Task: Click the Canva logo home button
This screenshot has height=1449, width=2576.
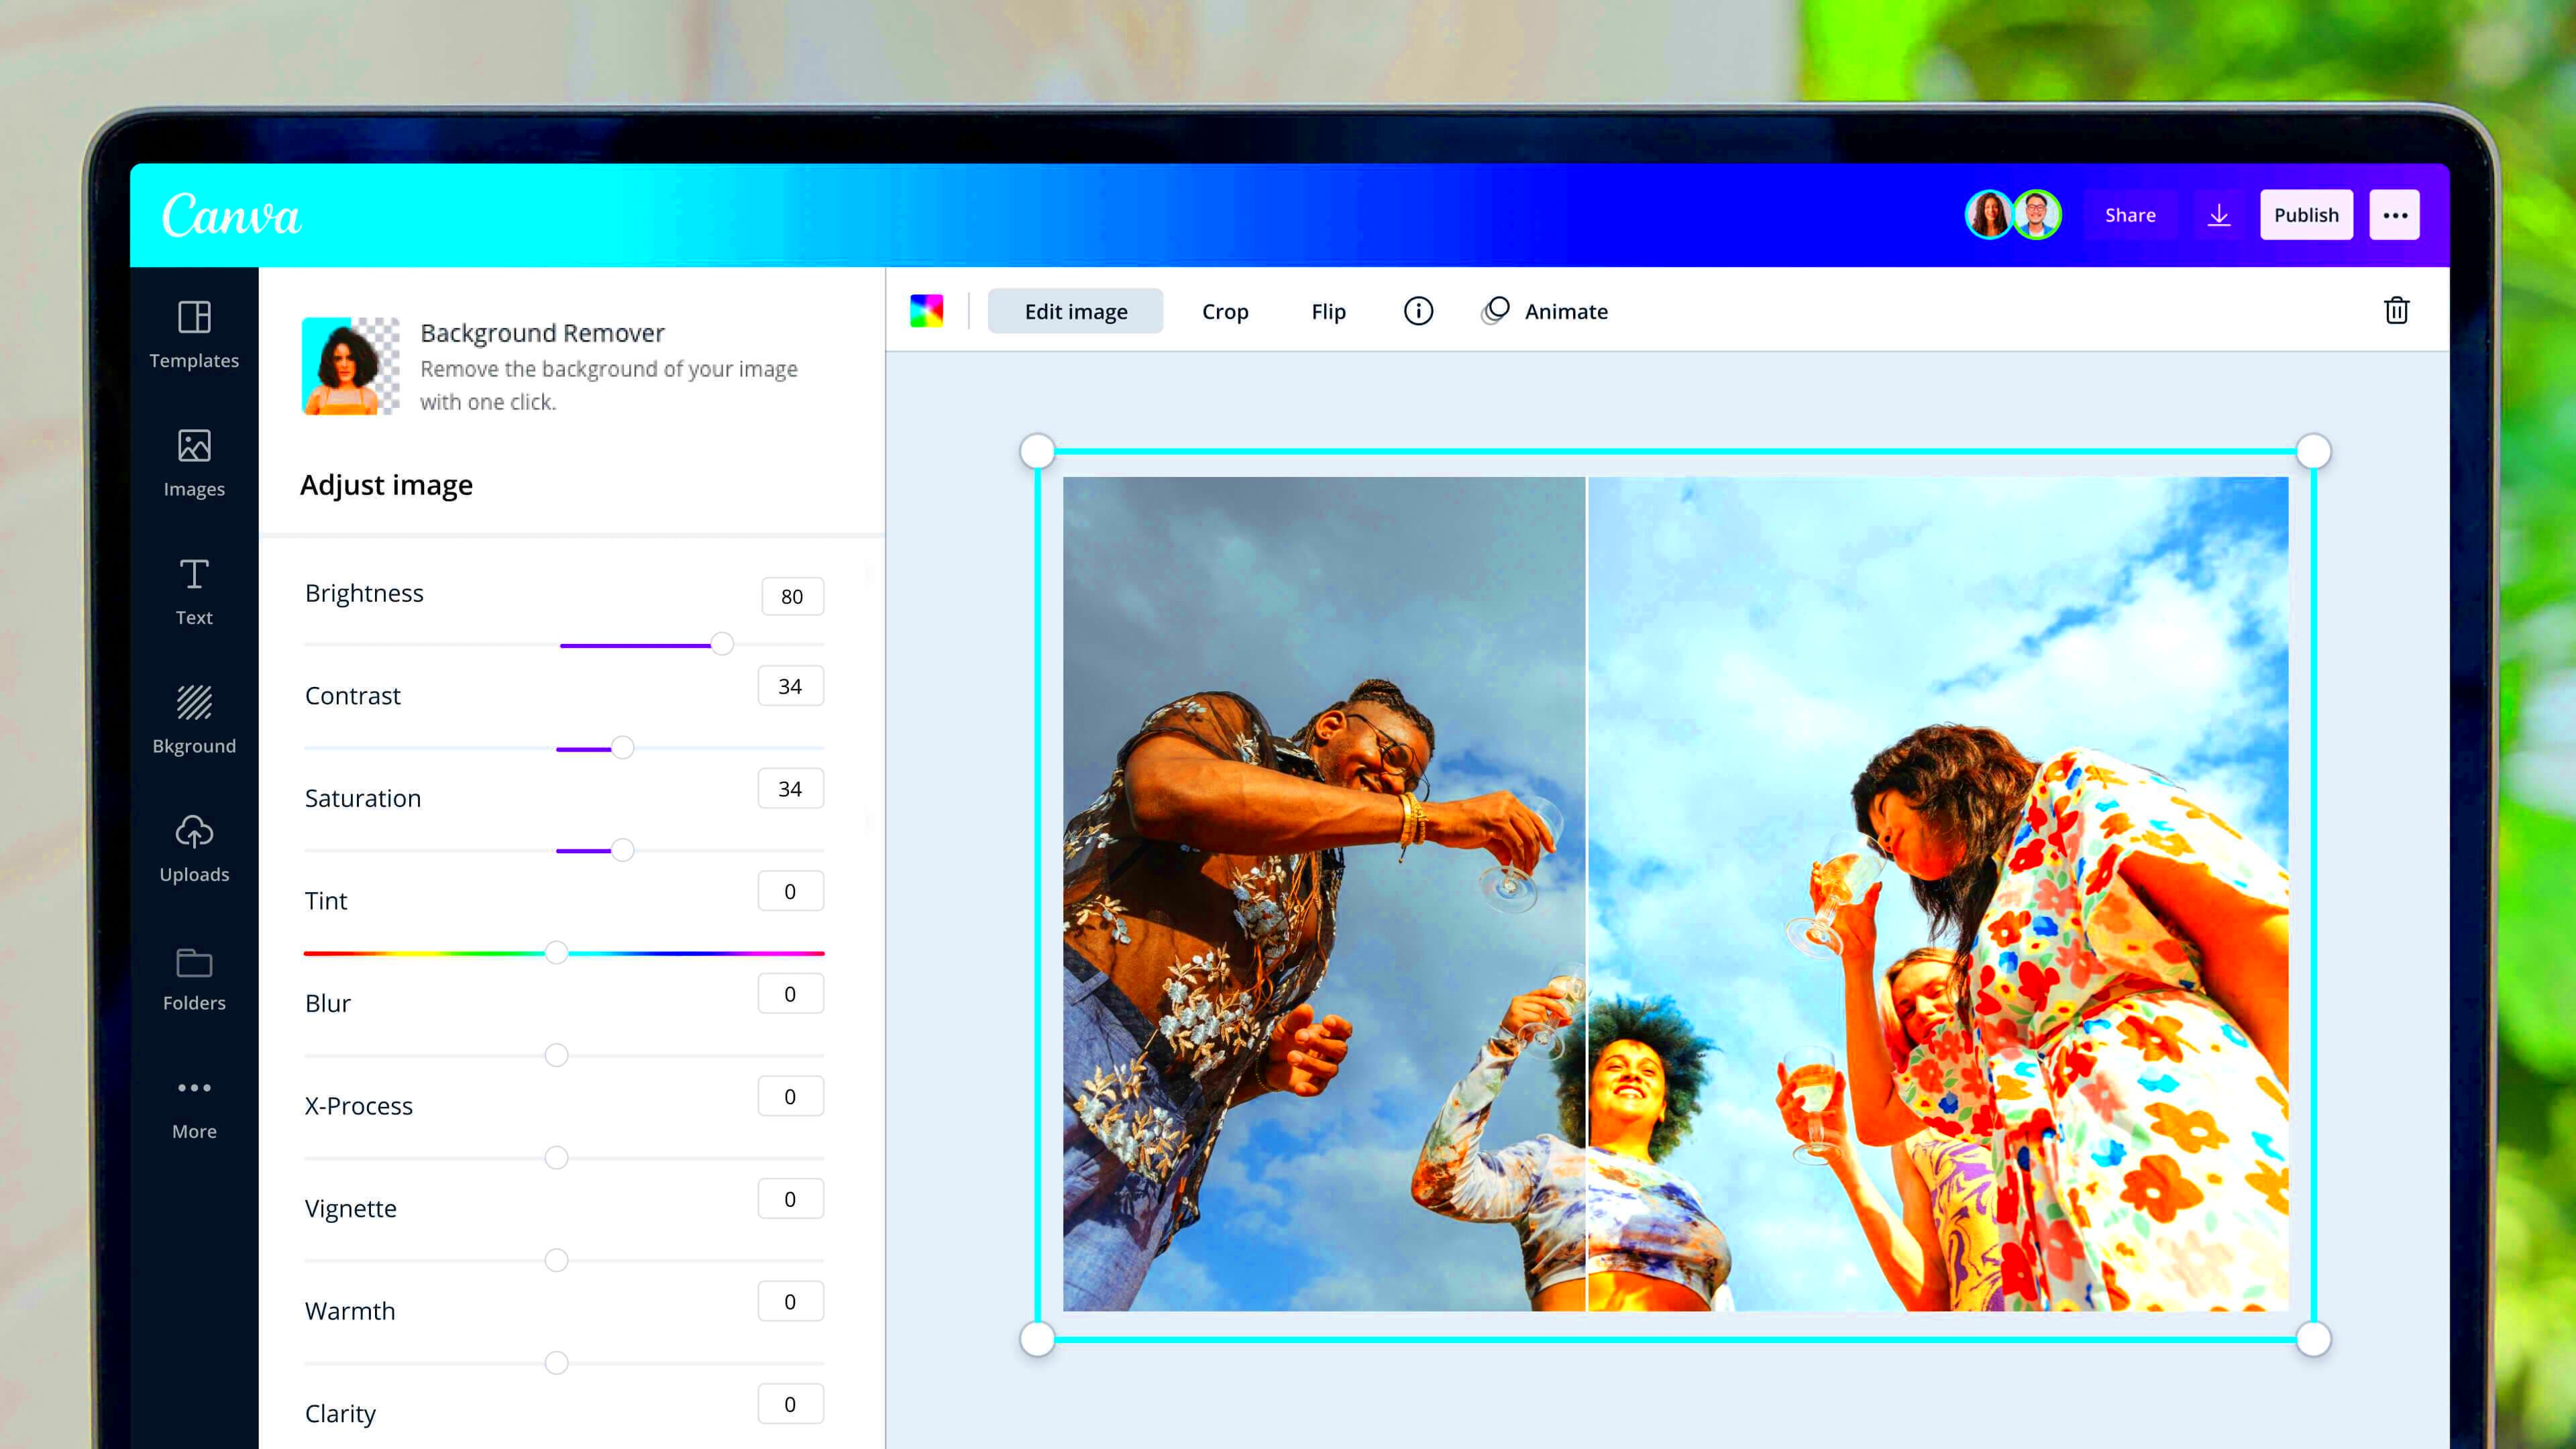Action: click(231, 216)
